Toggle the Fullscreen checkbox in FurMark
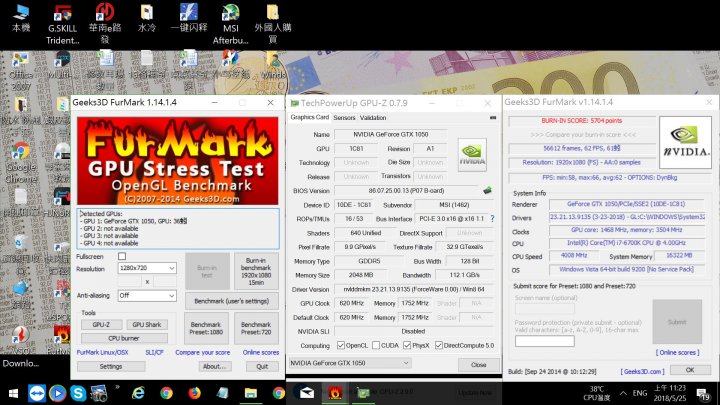This screenshot has height=405, width=720. tap(122, 256)
